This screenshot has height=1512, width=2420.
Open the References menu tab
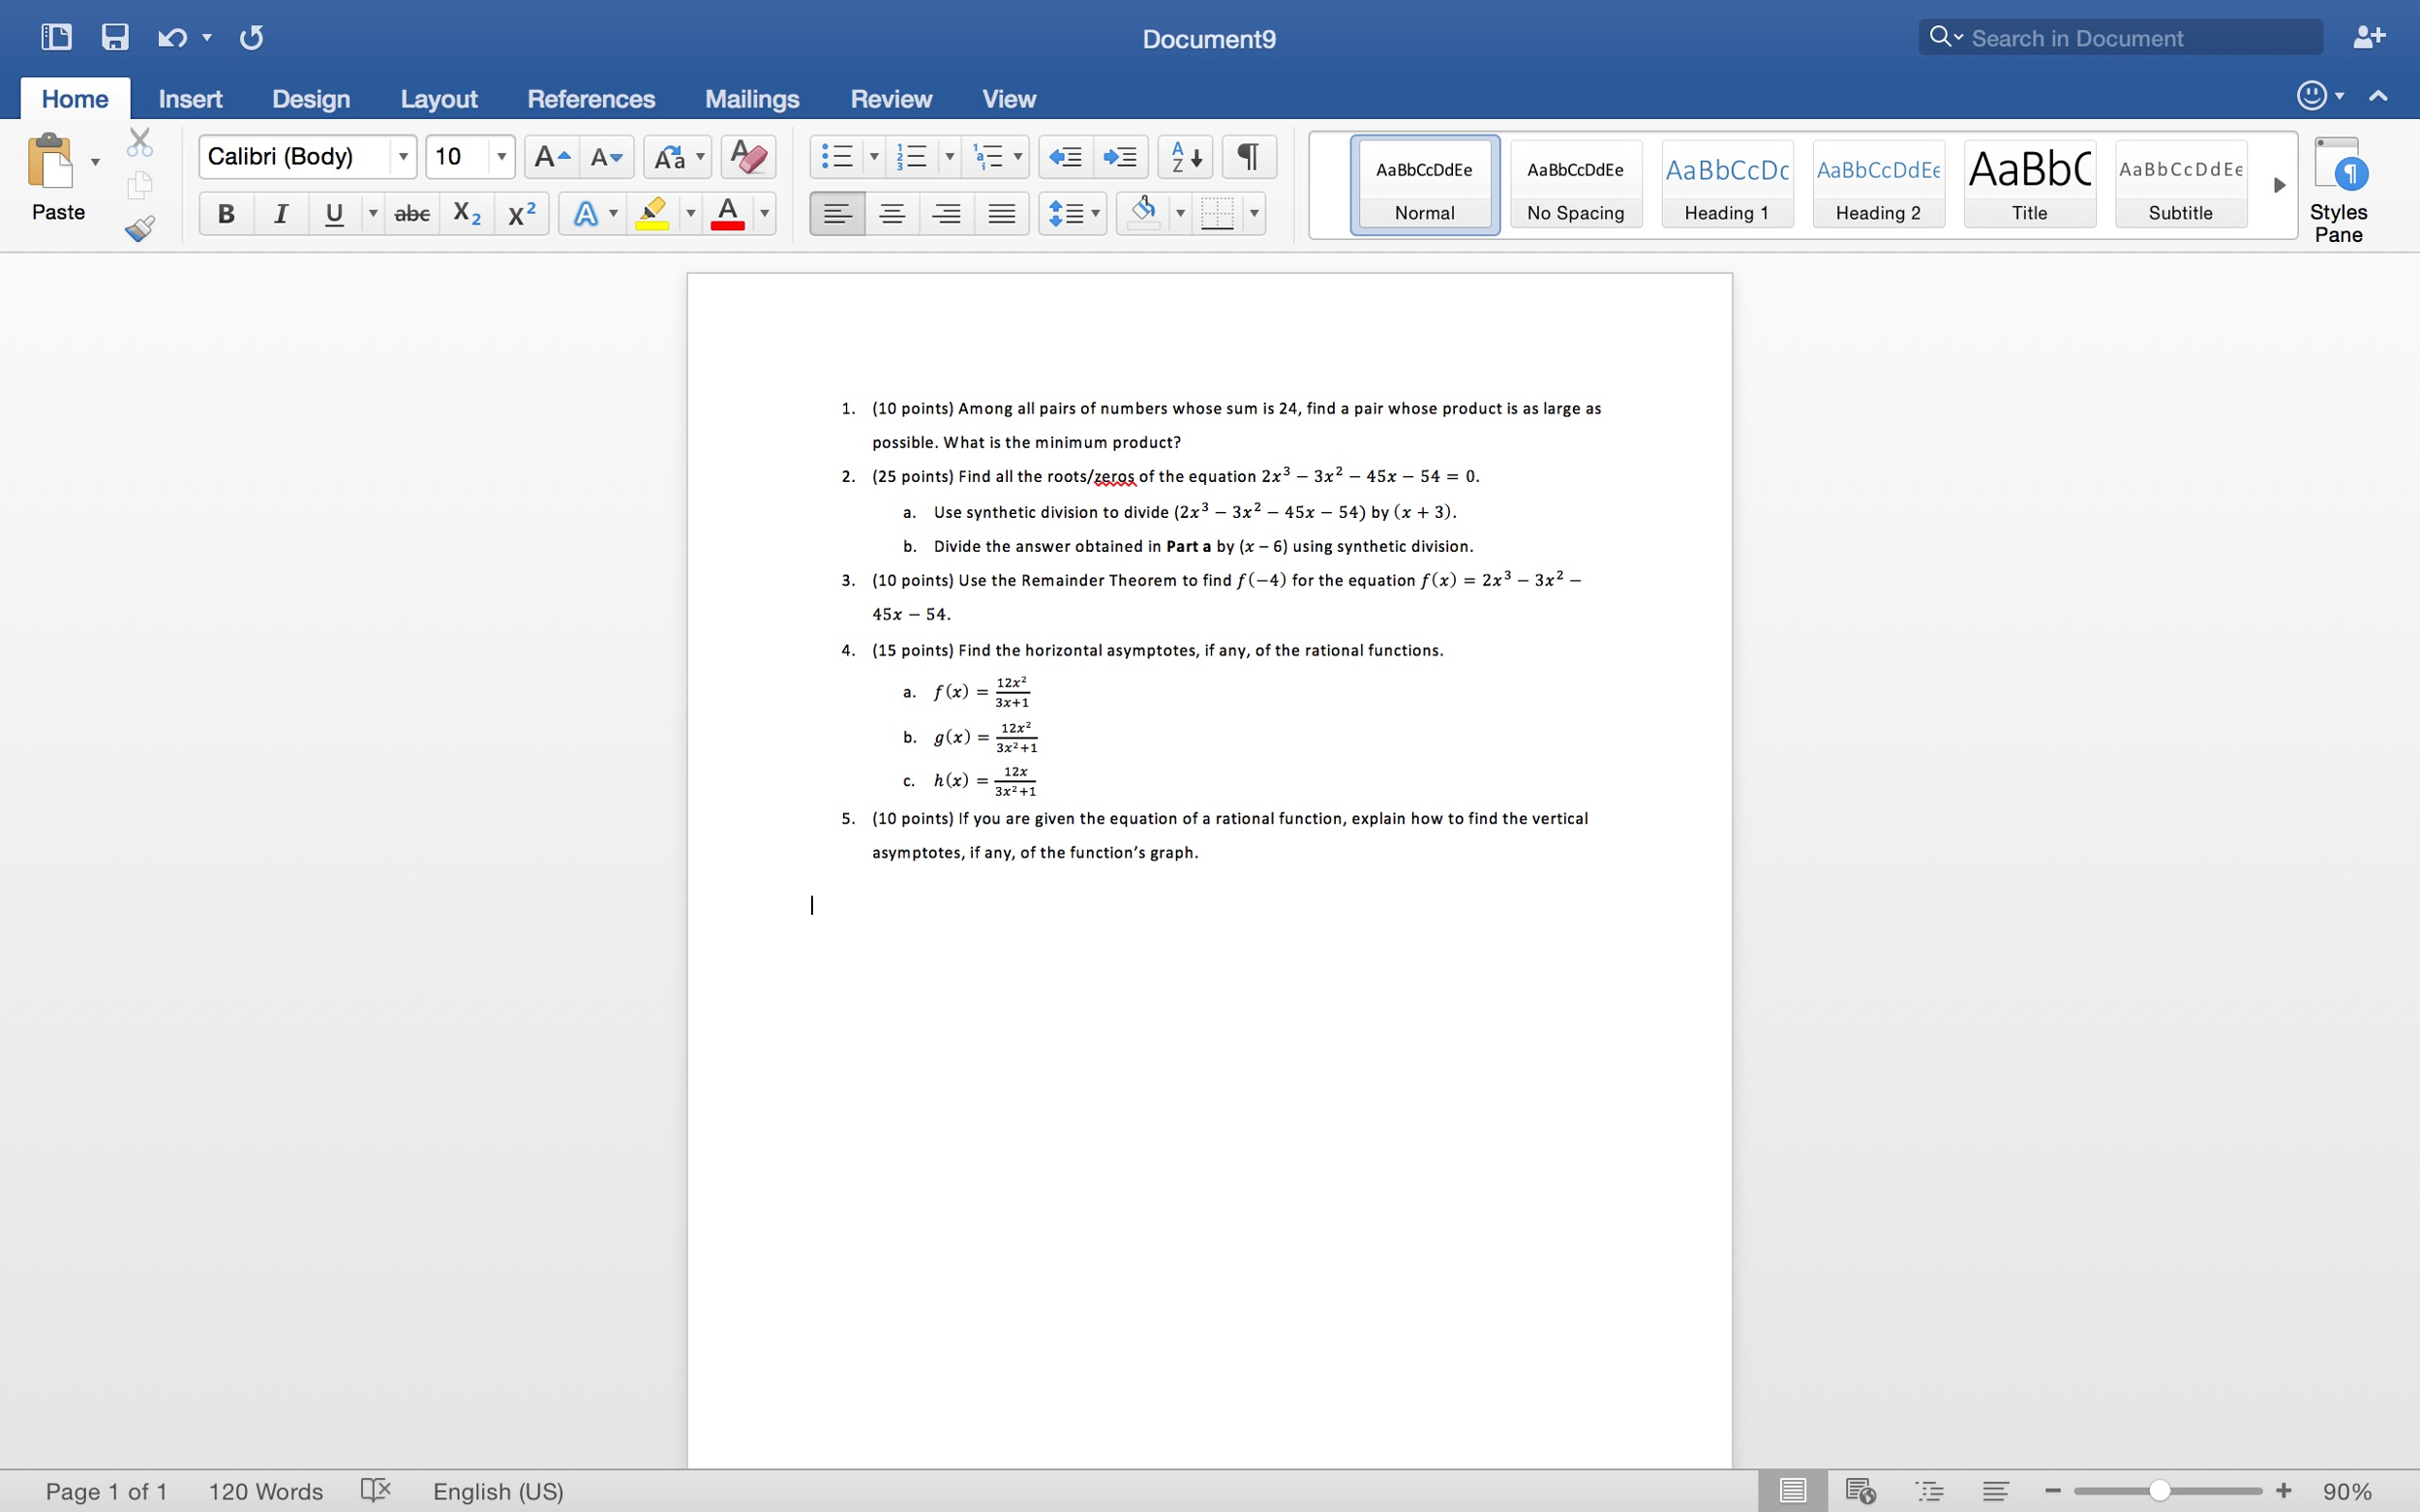590,98
